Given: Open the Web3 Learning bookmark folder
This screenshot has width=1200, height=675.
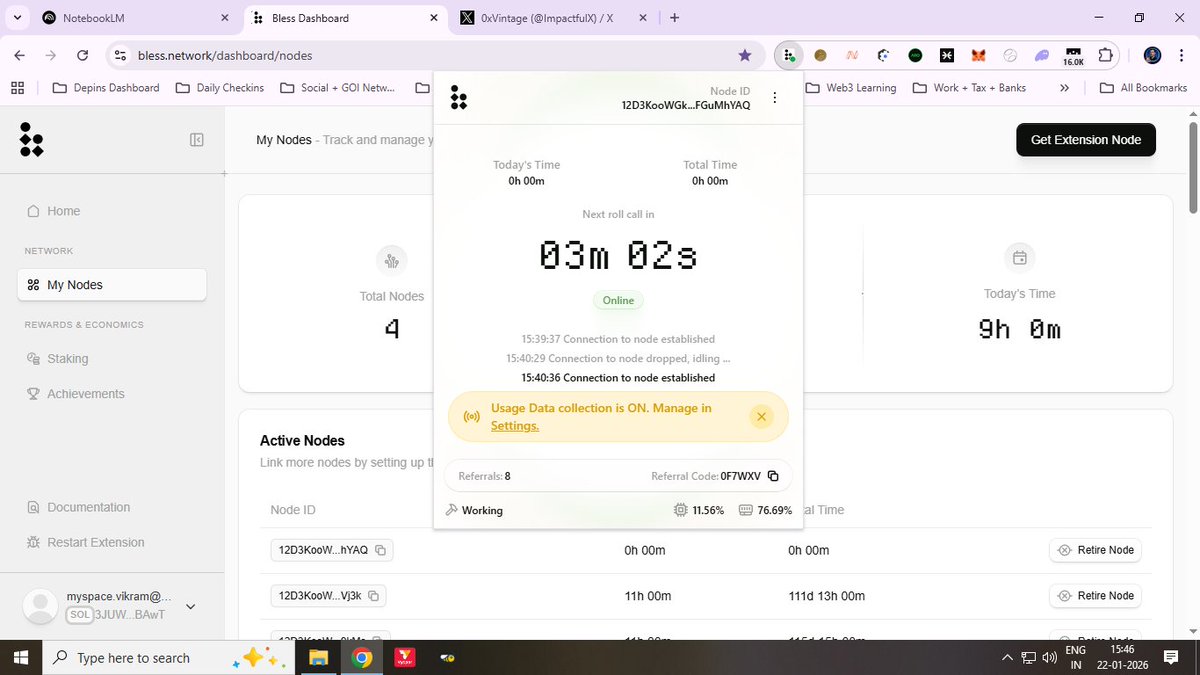Looking at the screenshot, I should [x=851, y=88].
